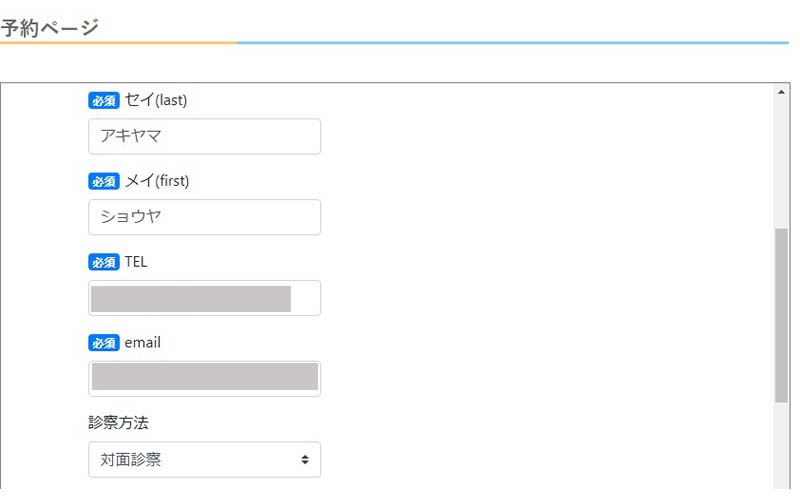Click the 診察方法 label

[118, 422]
